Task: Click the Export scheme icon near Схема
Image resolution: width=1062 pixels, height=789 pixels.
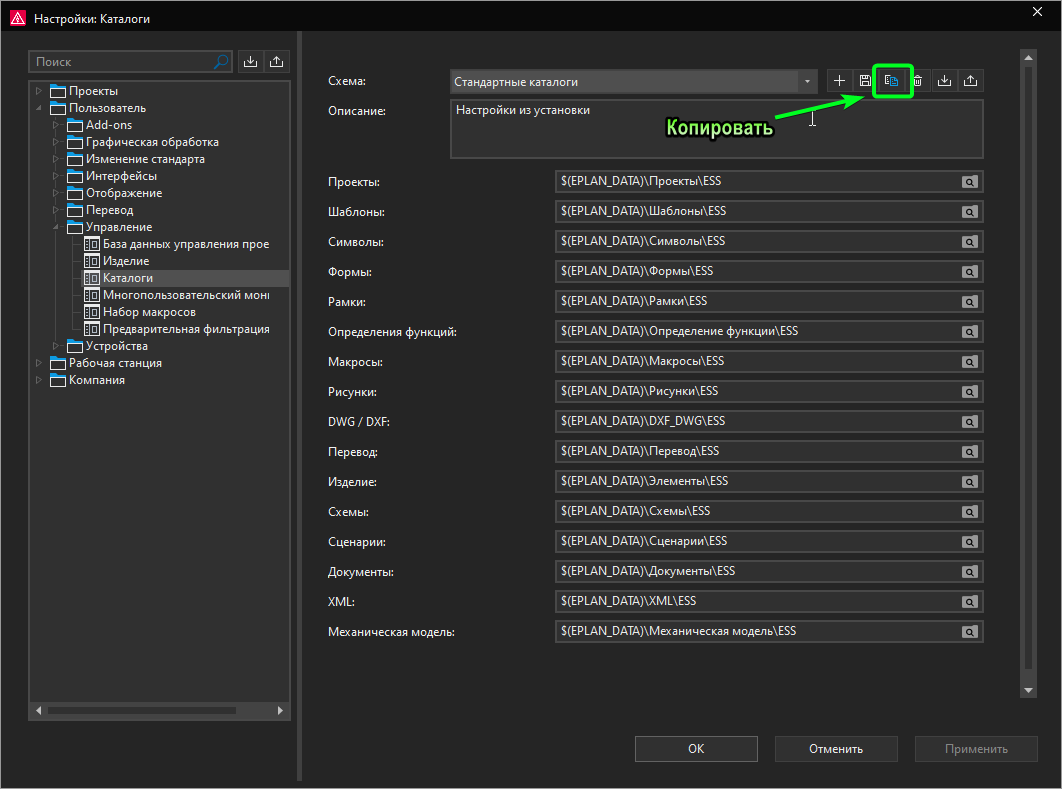Action: [x=971, y=81]
